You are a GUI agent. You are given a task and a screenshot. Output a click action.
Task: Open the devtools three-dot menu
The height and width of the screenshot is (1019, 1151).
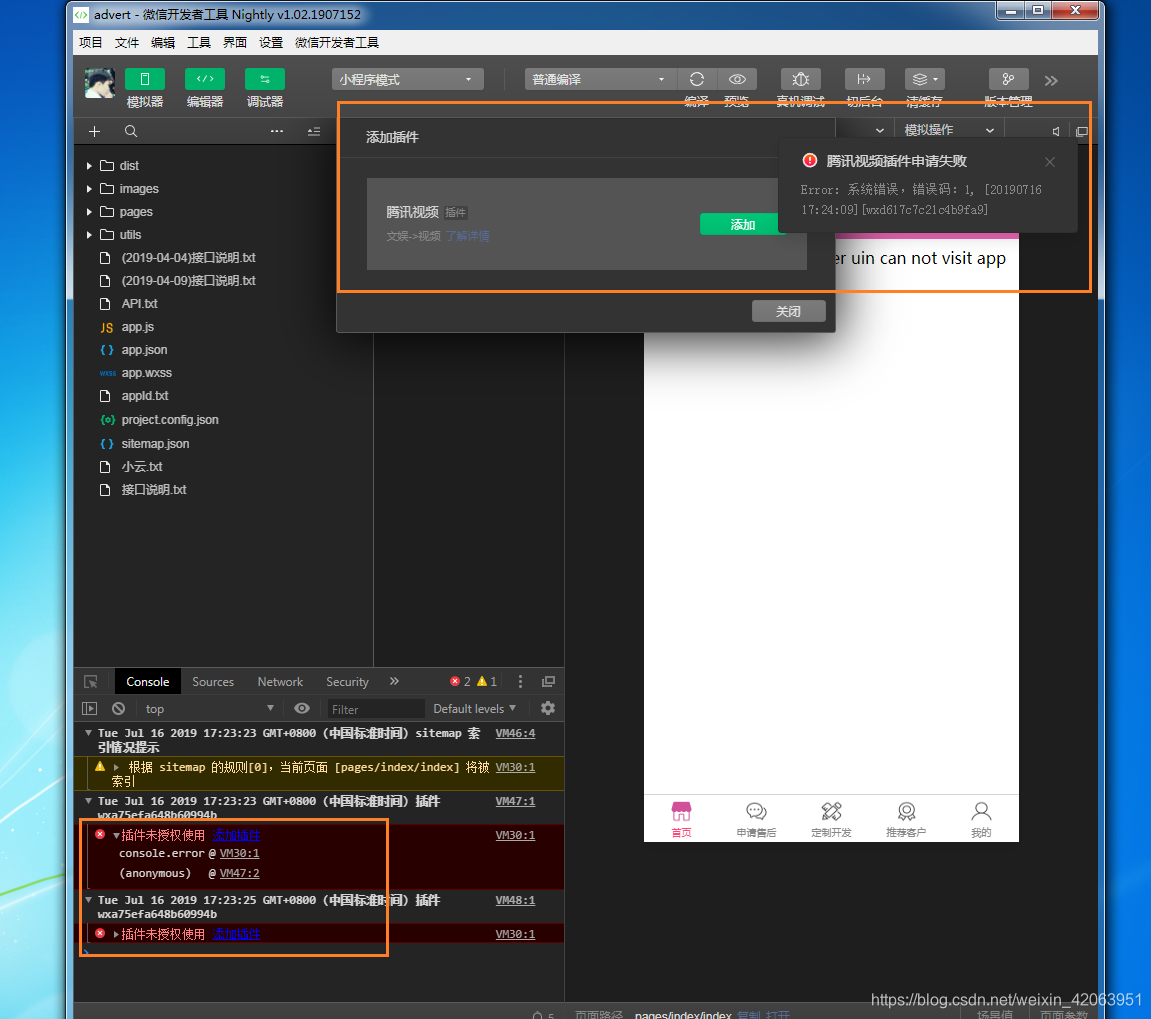click(520, 681)
